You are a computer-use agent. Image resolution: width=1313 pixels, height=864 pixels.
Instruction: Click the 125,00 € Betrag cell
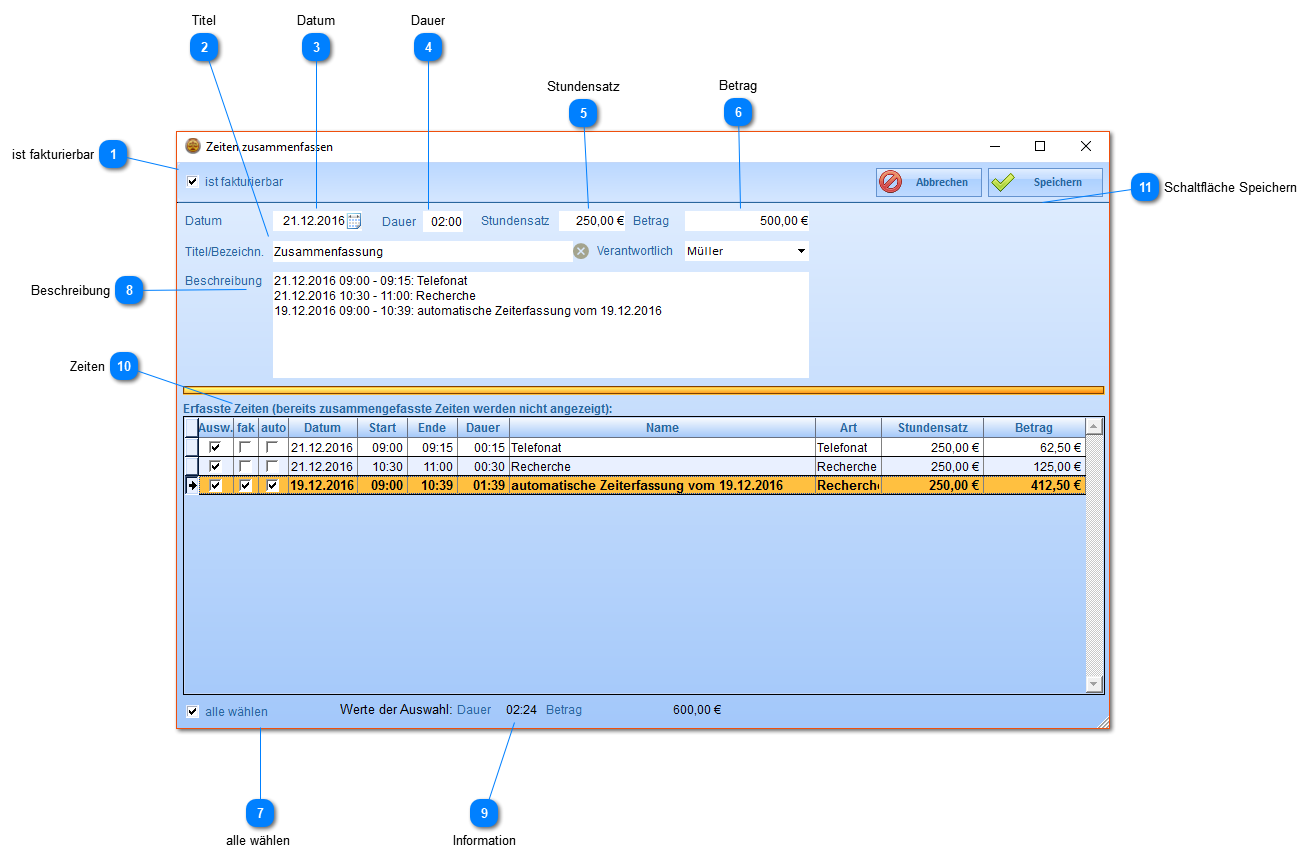[x=1034, y=466]
